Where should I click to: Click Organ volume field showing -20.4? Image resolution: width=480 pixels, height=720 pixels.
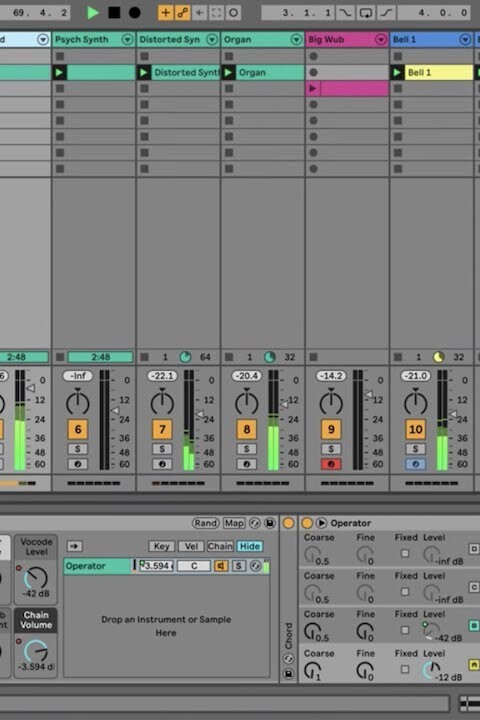pyautogui.click(x=247, y=376)
